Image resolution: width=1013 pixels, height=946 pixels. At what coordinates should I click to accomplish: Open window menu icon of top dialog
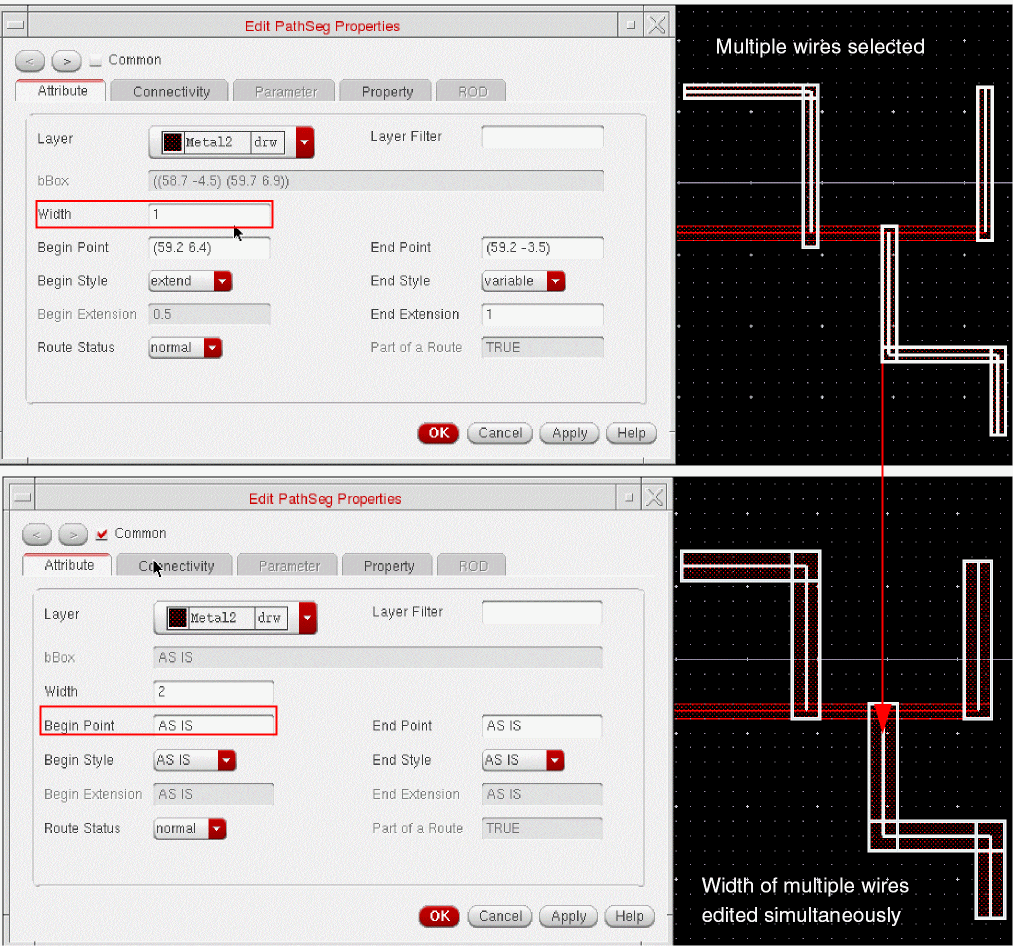14,25
